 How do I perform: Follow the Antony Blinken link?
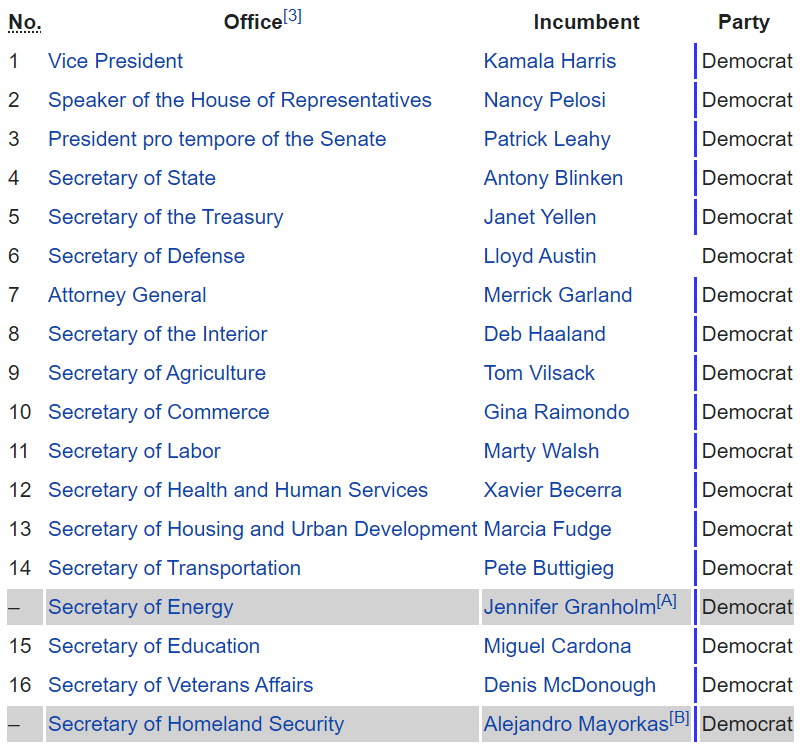[553, 178]
